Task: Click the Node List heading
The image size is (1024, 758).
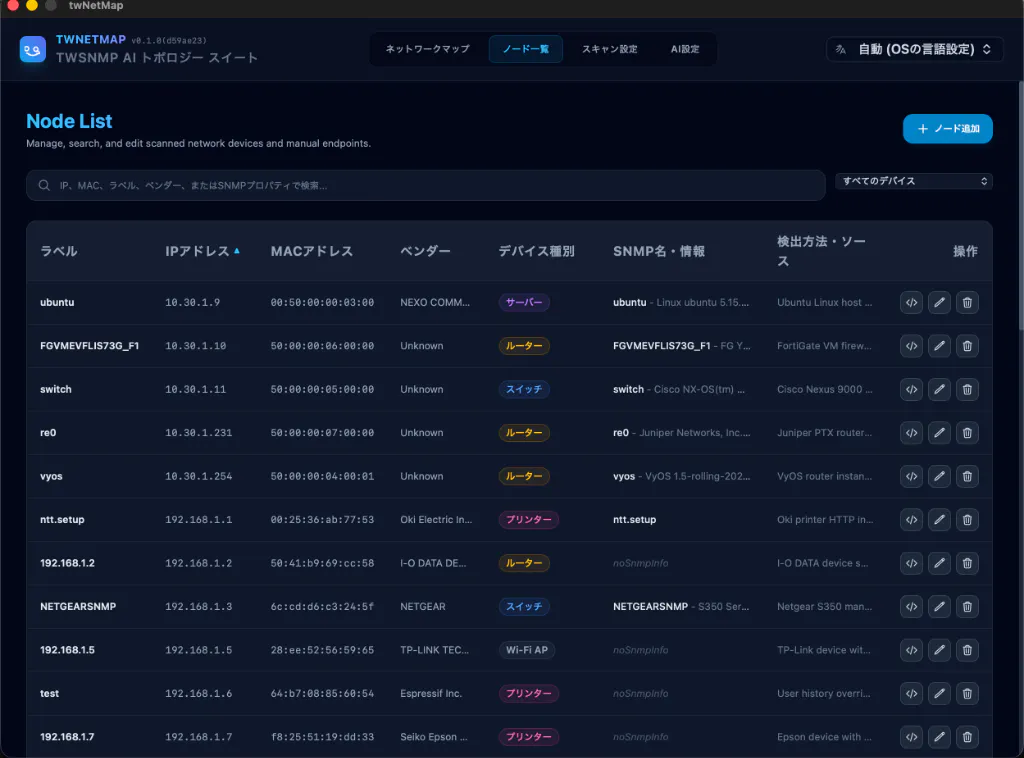Action: (x=69, y=121)
